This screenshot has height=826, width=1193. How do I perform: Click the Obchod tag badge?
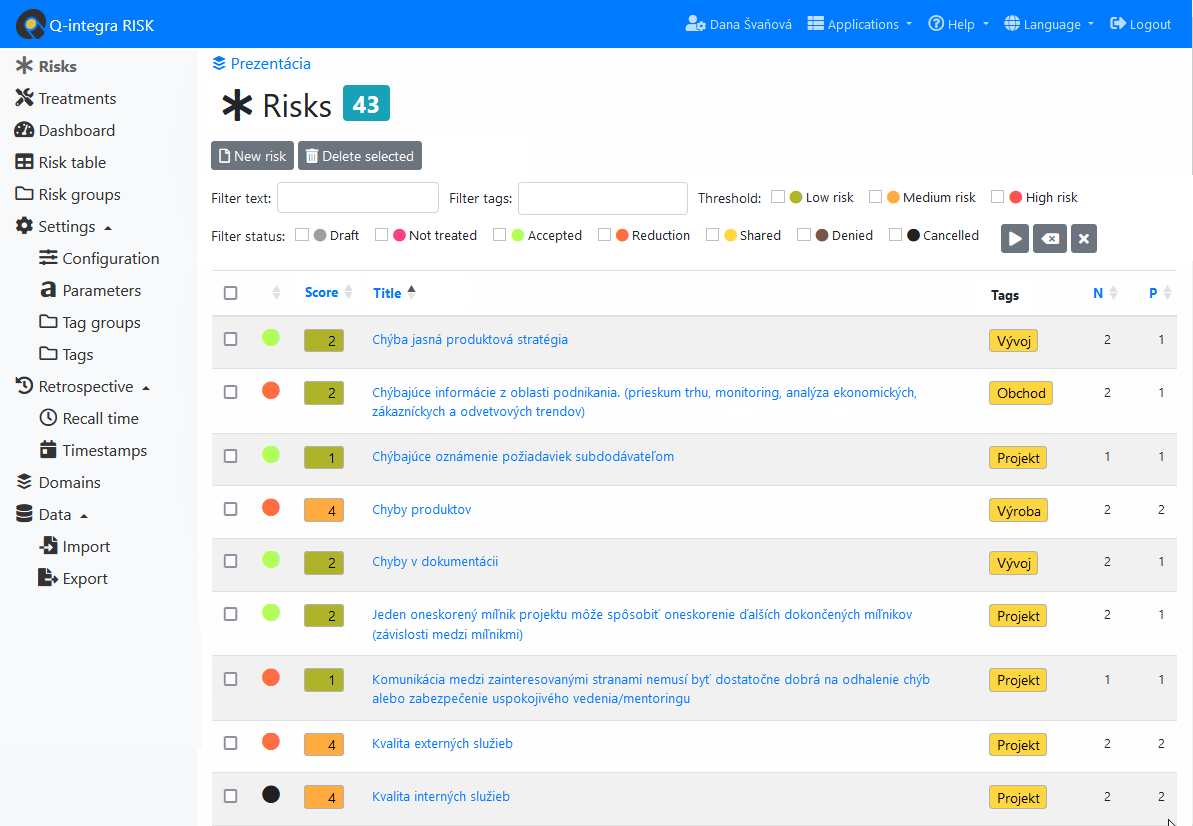click(x=1021, y=392)
